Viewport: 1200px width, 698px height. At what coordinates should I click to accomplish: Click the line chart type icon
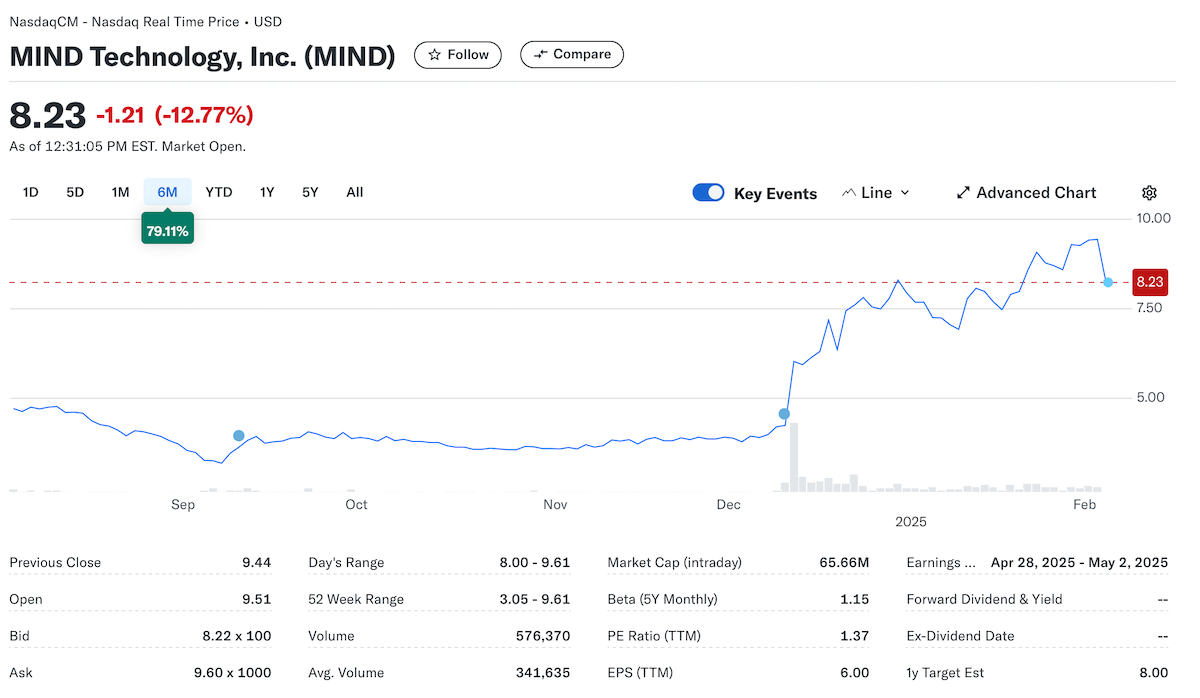848,193
